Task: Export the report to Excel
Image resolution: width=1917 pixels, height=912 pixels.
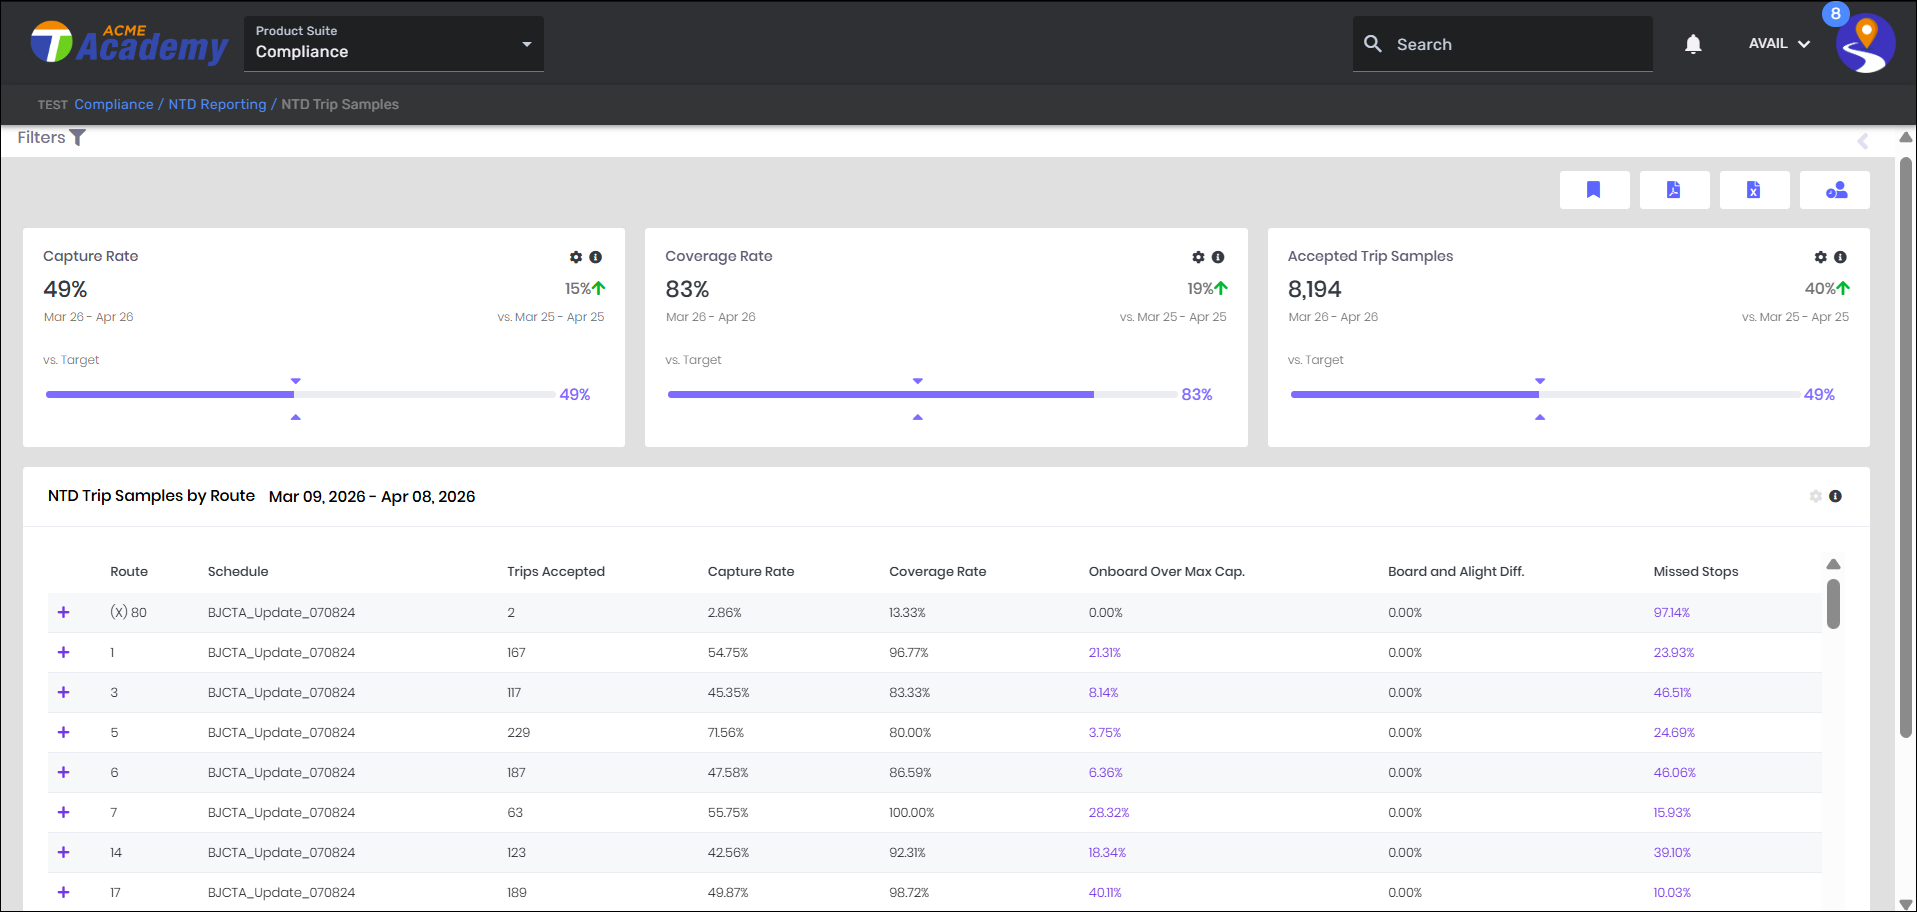Action: pyautogui.click(x=1753, y=190)
